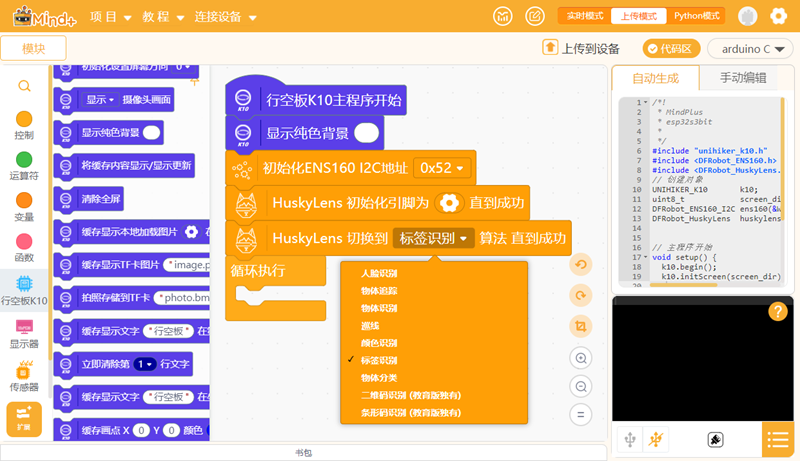800x461 pixels.
Task: Select the 传感器 category
Action: tap(24, 376)
